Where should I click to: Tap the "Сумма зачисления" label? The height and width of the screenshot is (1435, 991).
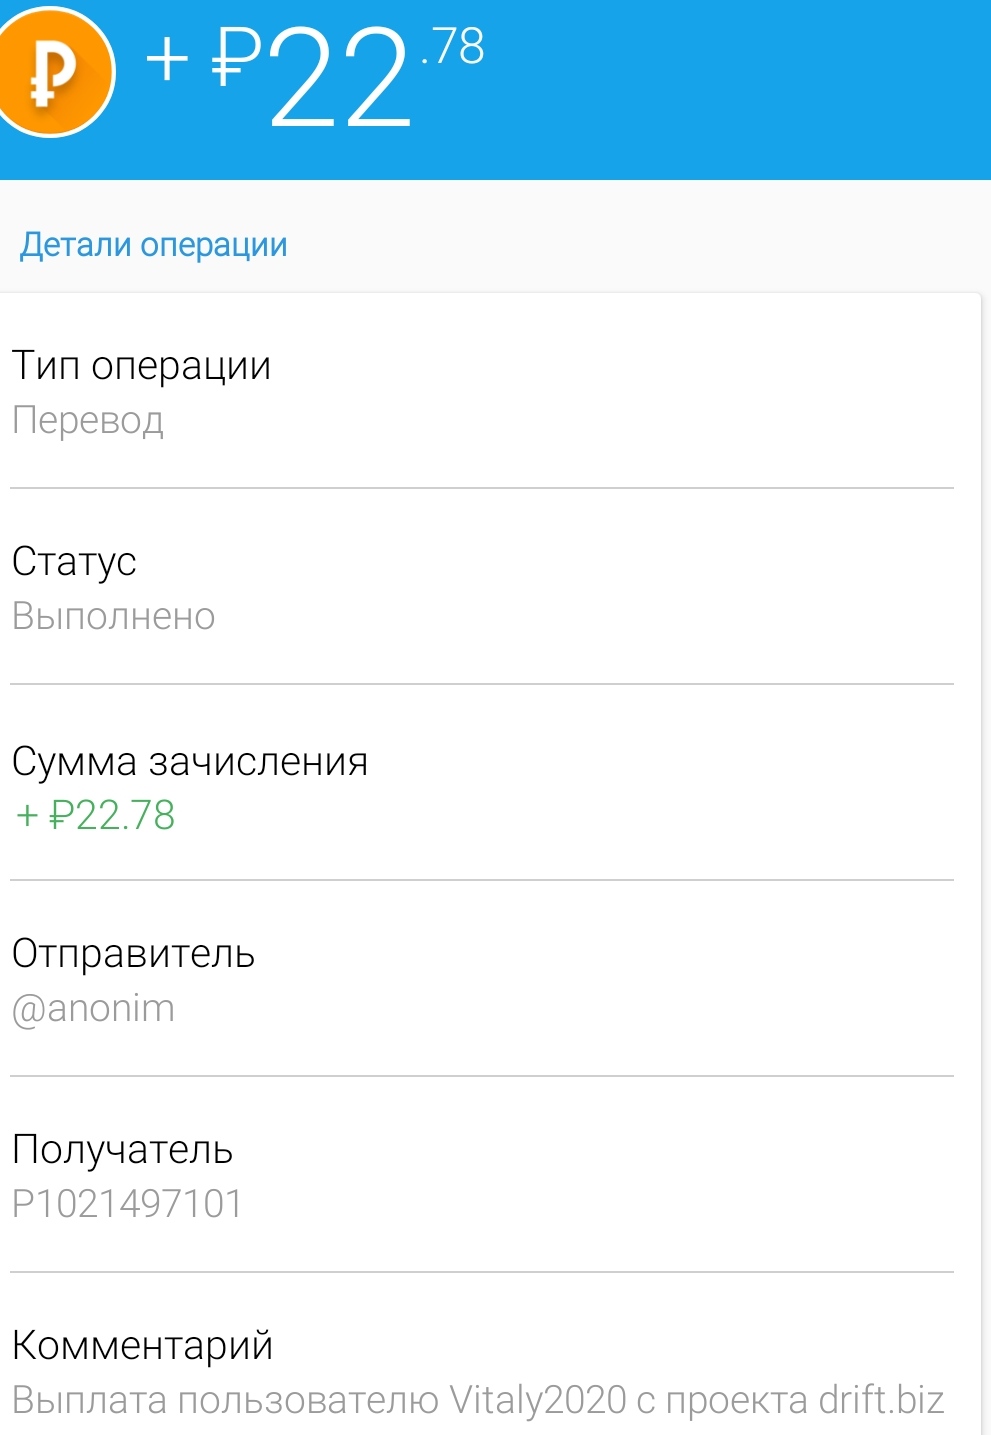tap(190, 762)
